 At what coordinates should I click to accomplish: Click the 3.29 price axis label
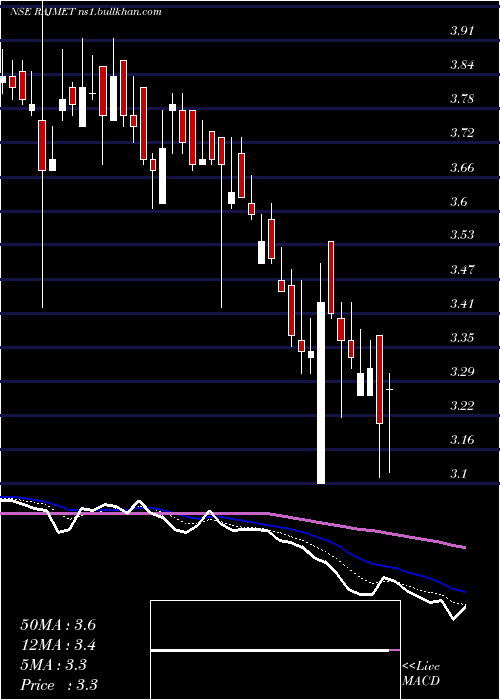[462, 371]
